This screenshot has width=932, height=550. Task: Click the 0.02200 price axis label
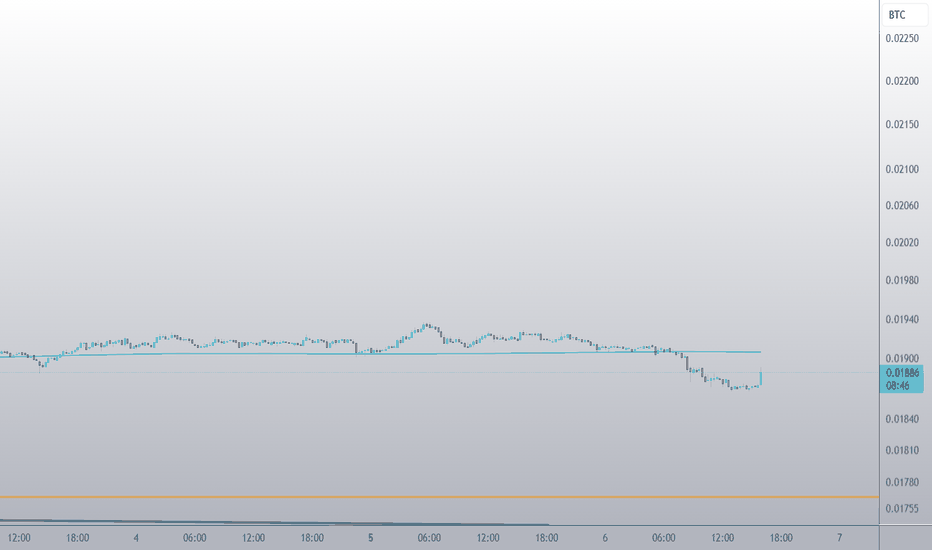point(902,81)
